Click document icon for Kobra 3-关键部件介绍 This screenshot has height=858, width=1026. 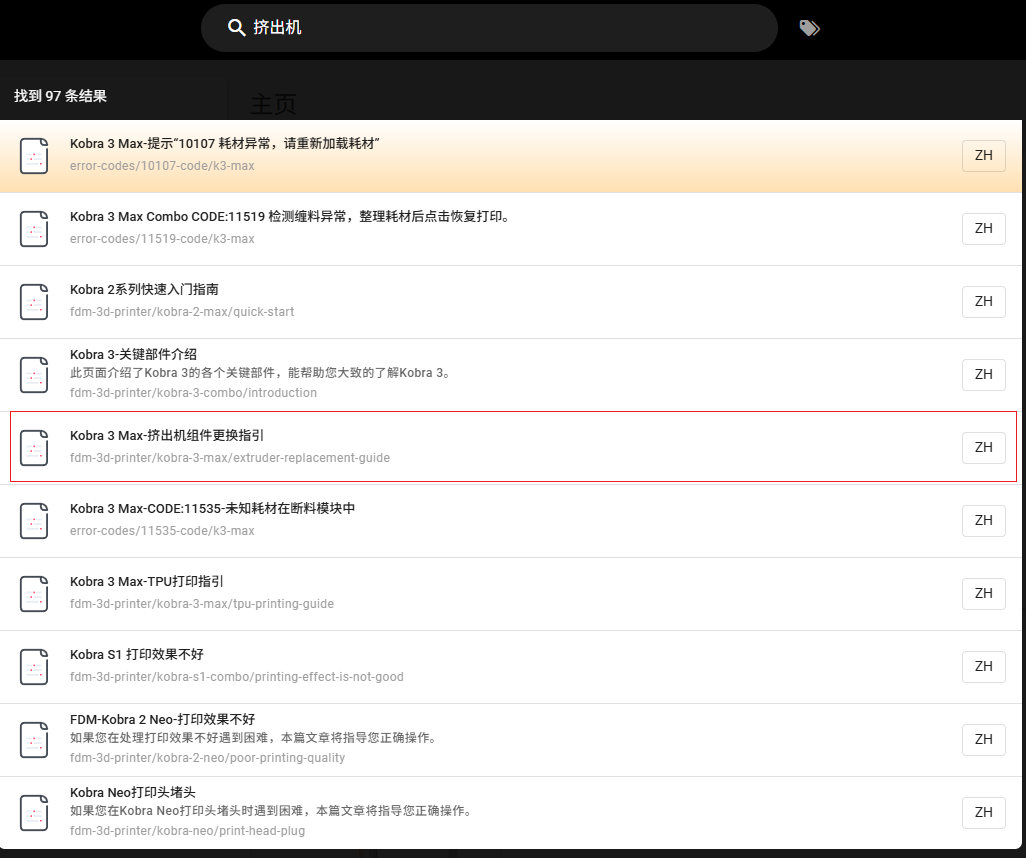click(x=34, y=375)
